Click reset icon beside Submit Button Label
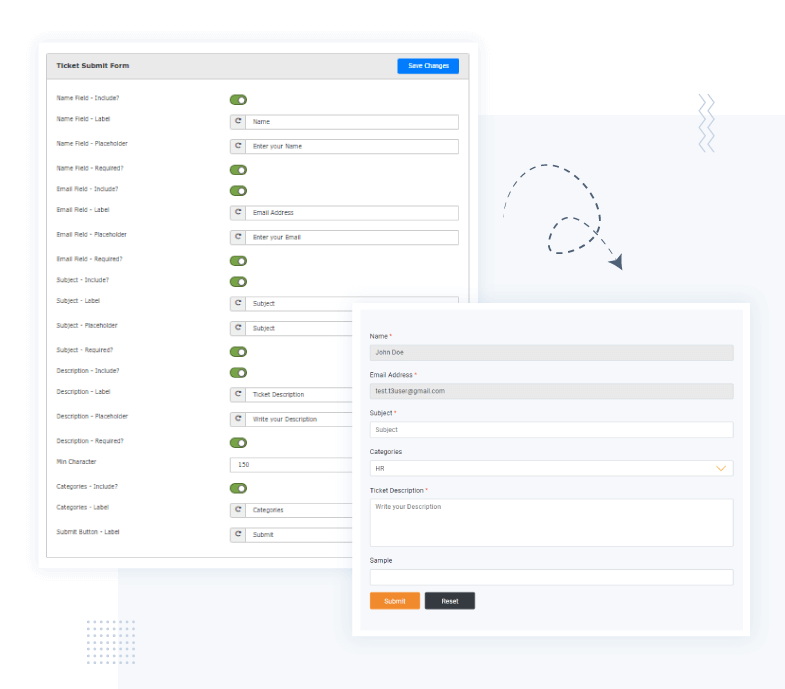785x689 pixels. [x=238, y=534]
